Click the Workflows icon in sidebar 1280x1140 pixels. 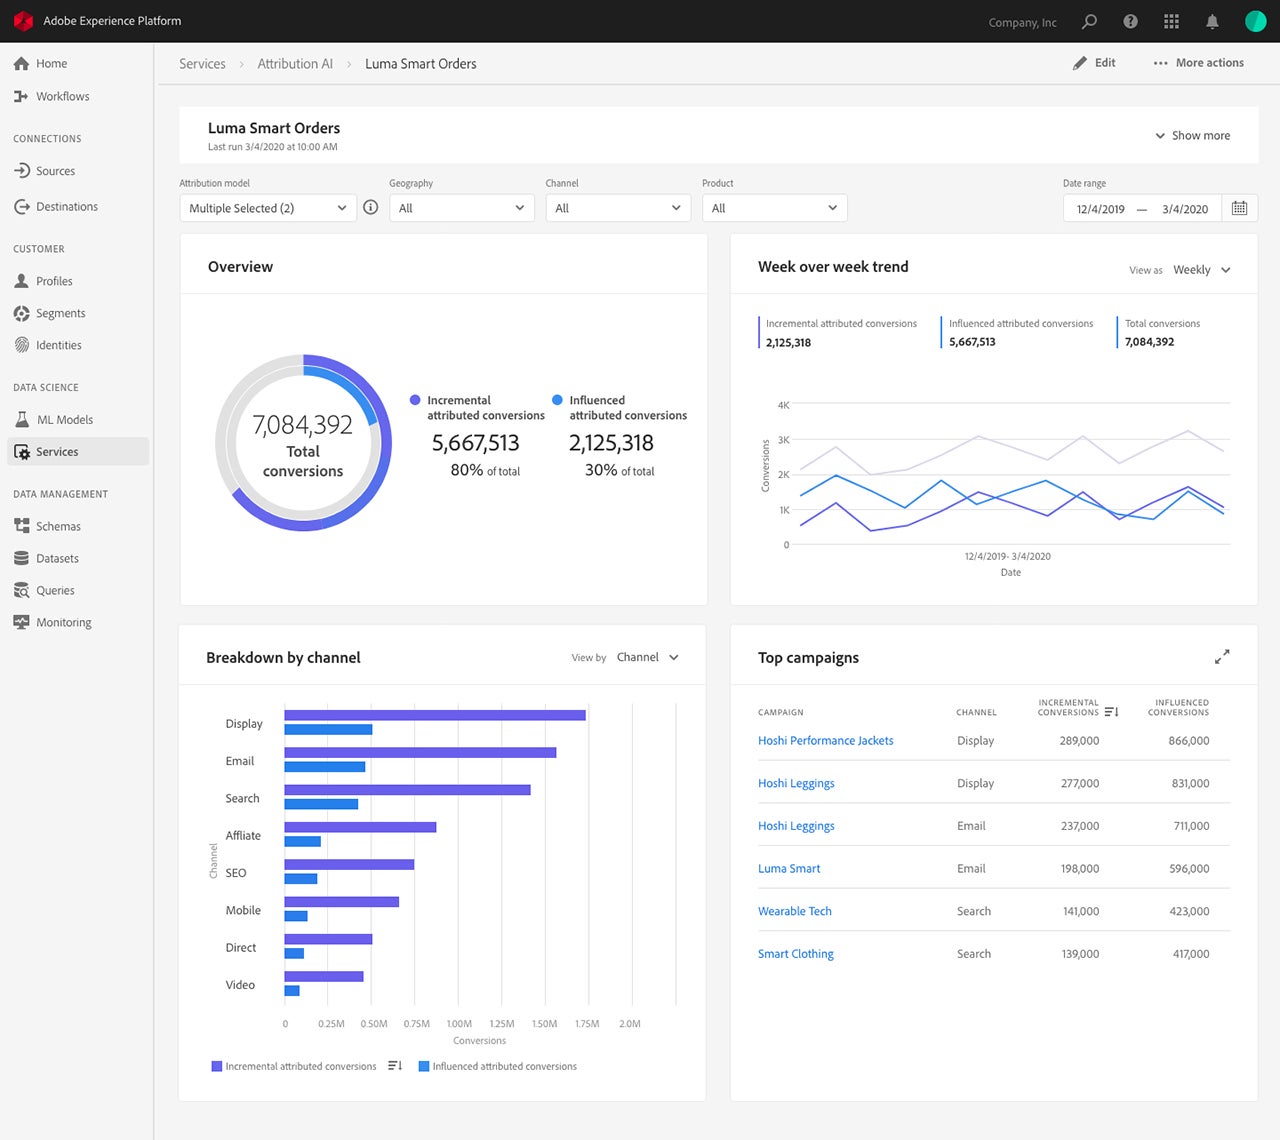click(21, 96)
